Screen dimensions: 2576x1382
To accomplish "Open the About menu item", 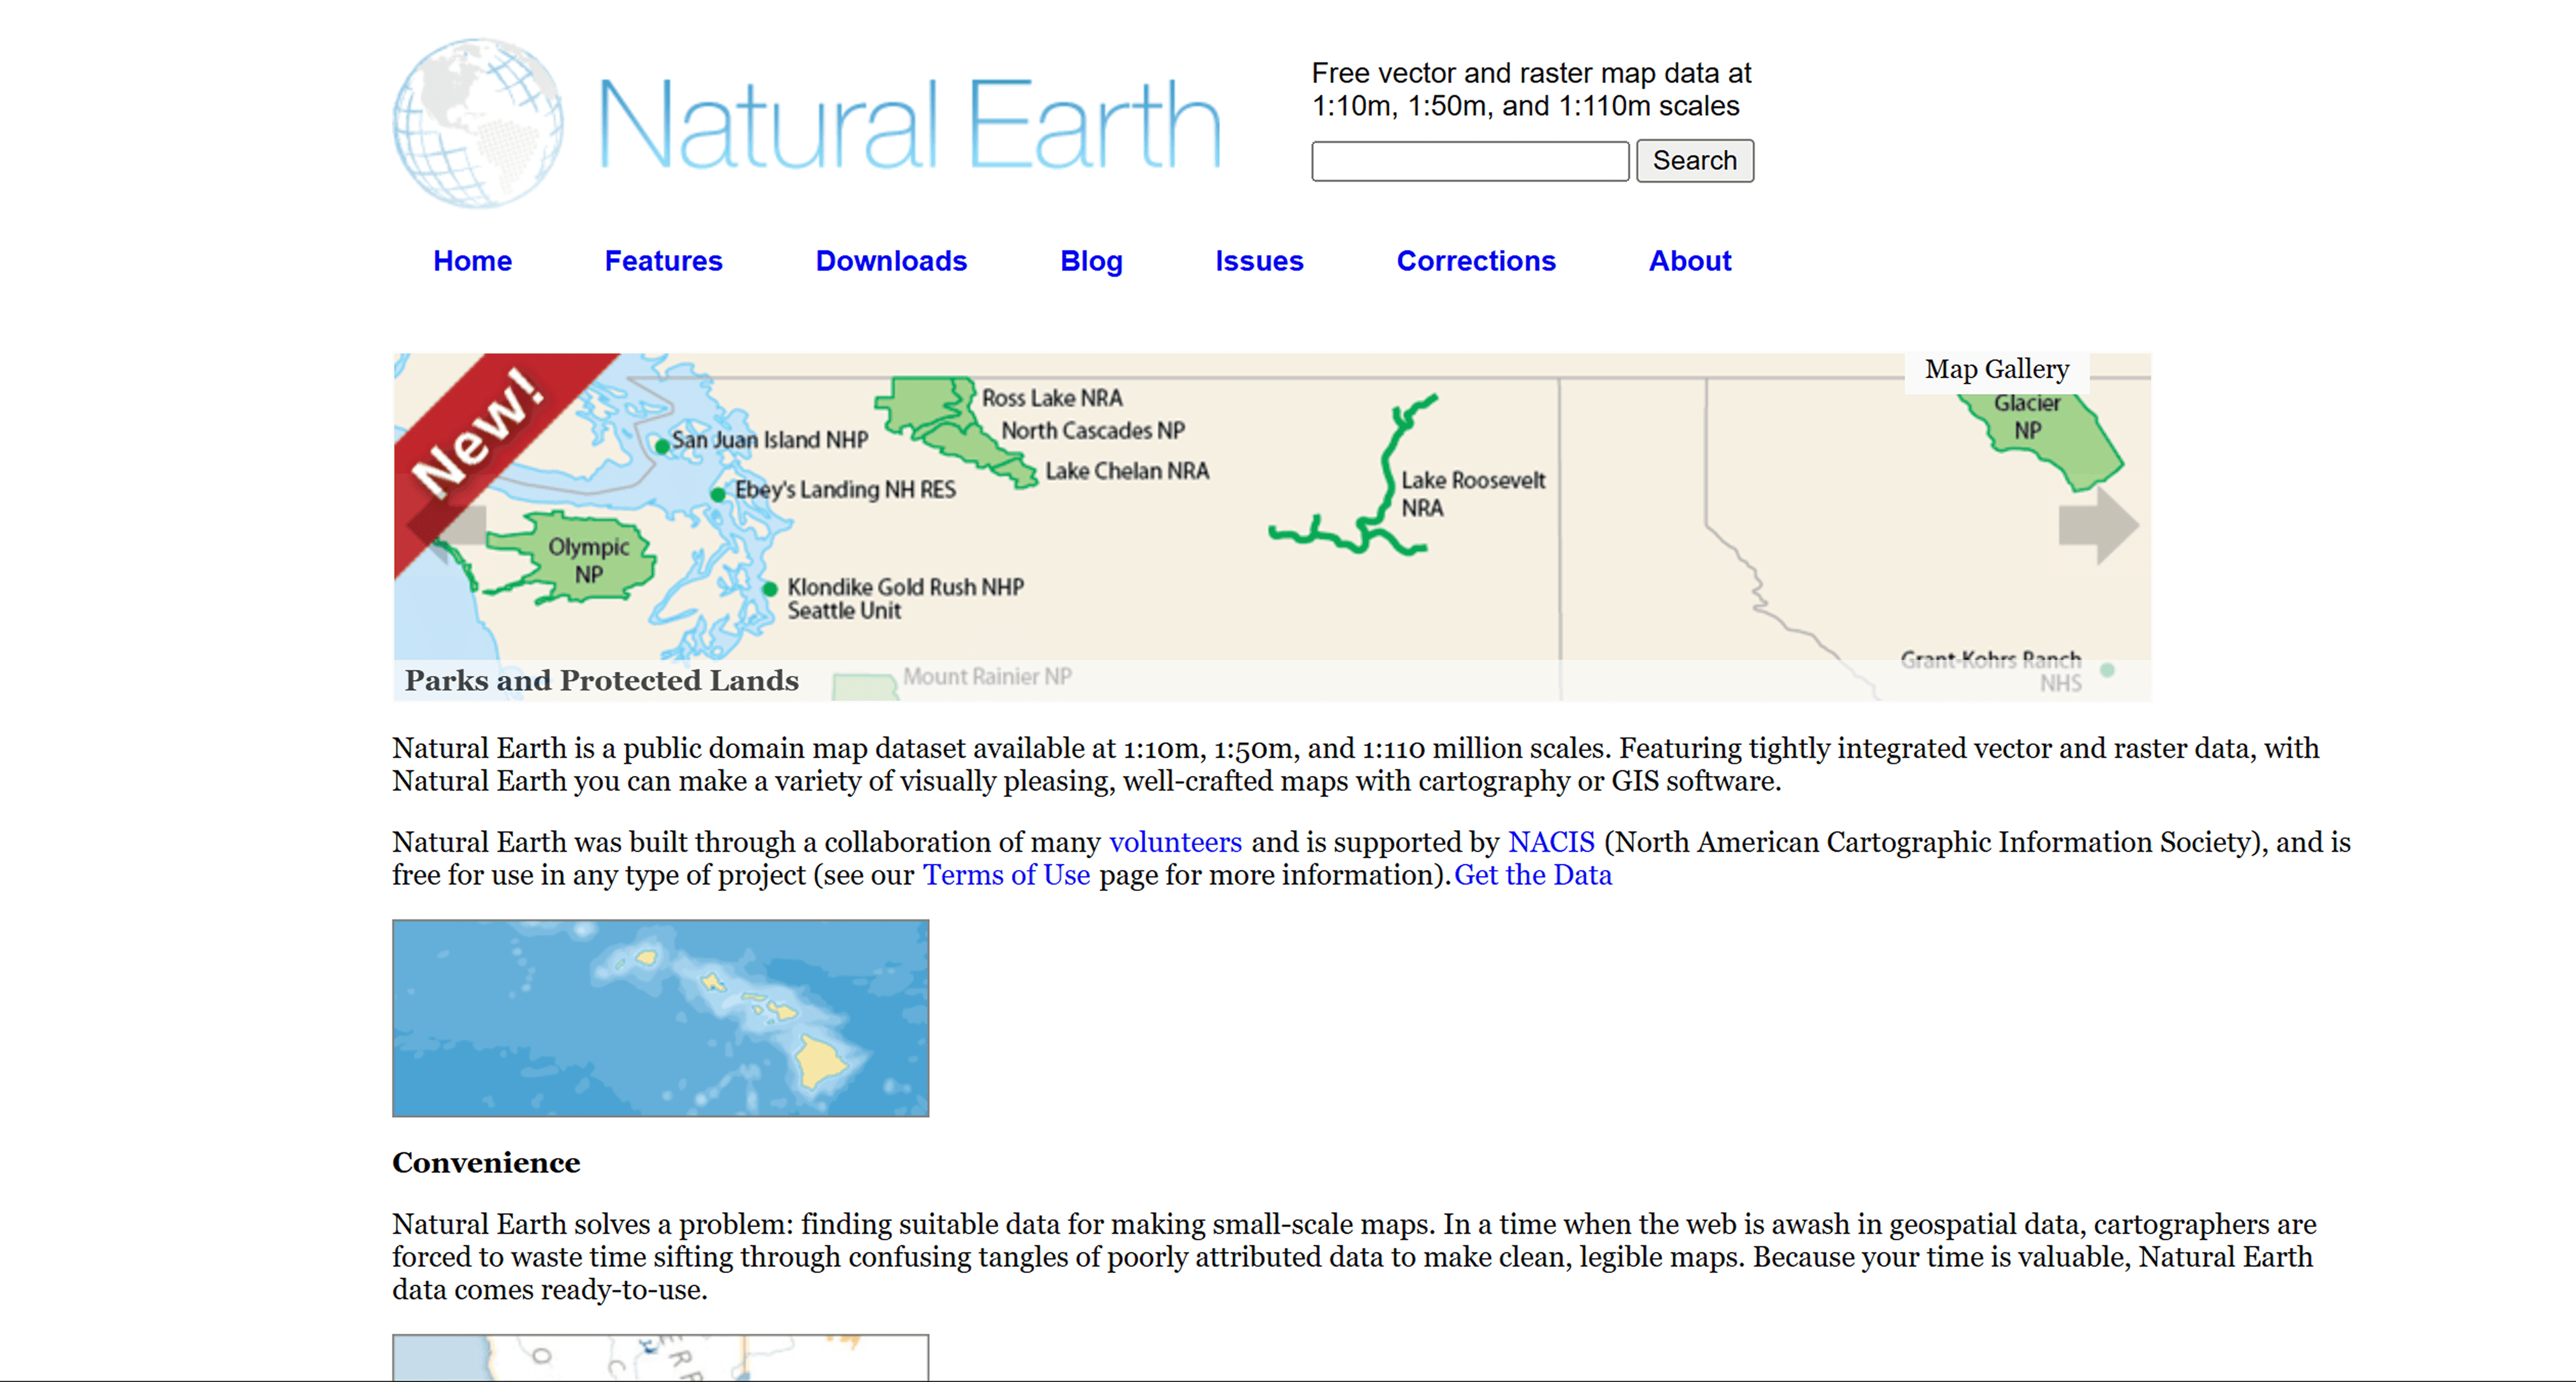I will pyautogui.click(x=1689, y=261).
